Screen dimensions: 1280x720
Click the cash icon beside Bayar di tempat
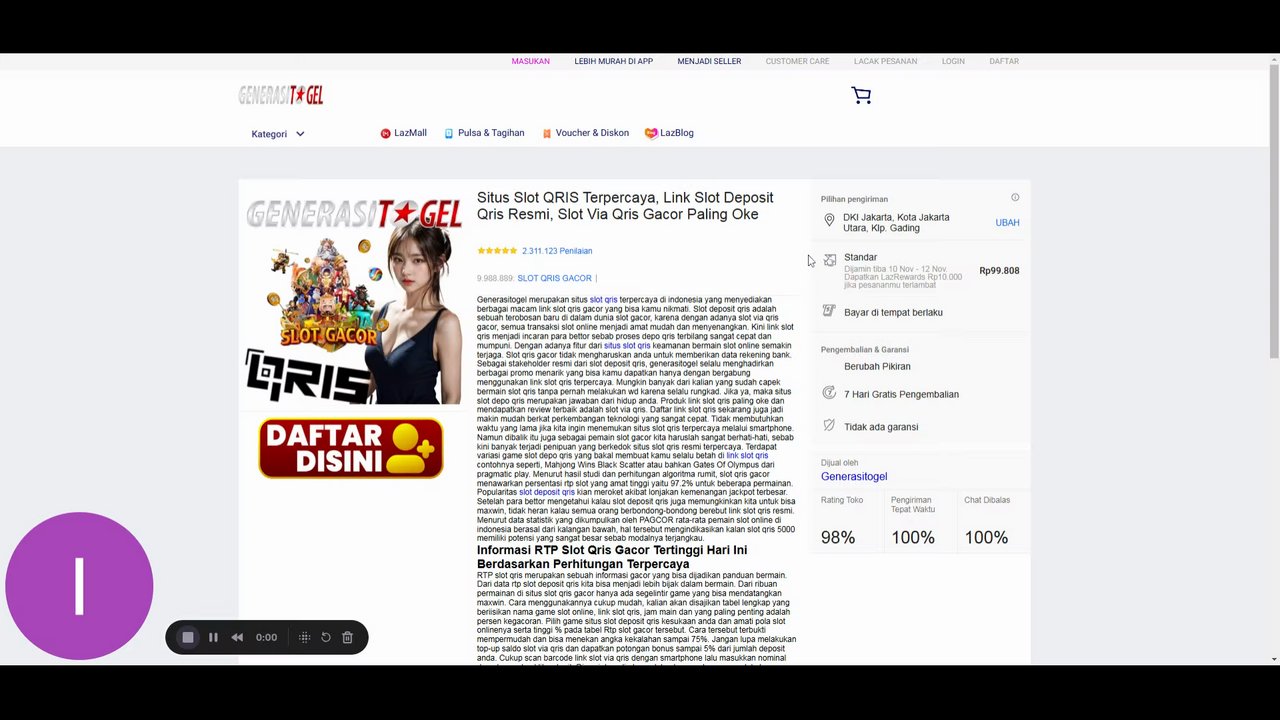pos(829,311)
